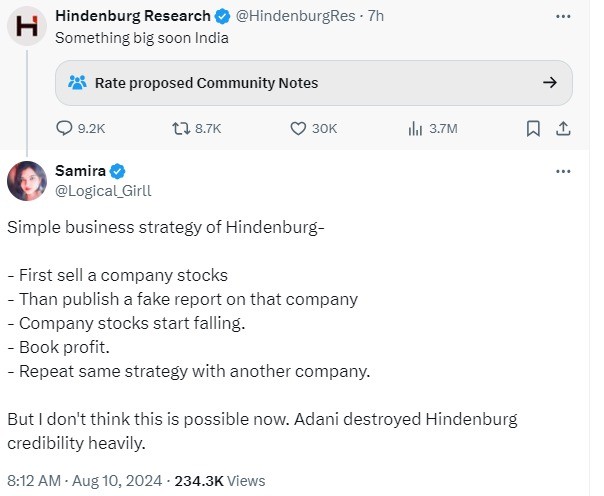Open @HindenburgRes handle link

coord(297,15)
